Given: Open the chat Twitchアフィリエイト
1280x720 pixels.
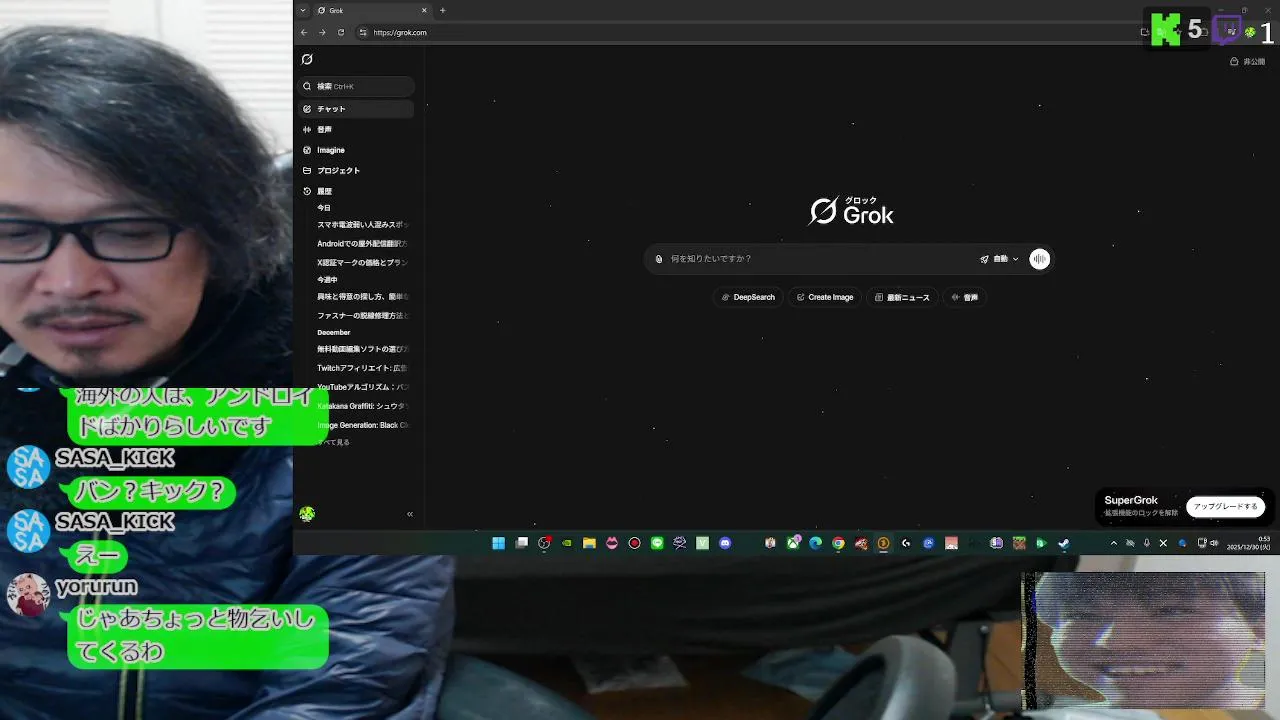Looking at the screenshot, I should click(x=362, y=368).
